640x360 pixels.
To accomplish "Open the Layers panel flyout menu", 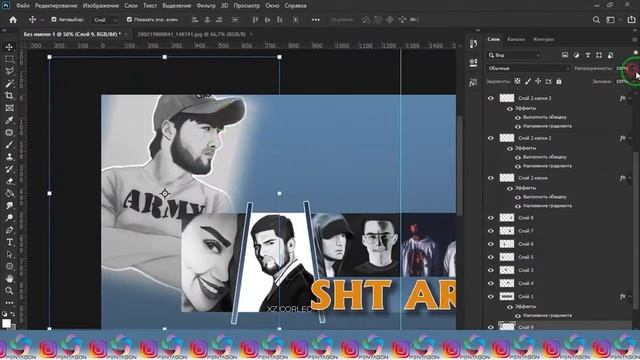I will click(634, 39).
